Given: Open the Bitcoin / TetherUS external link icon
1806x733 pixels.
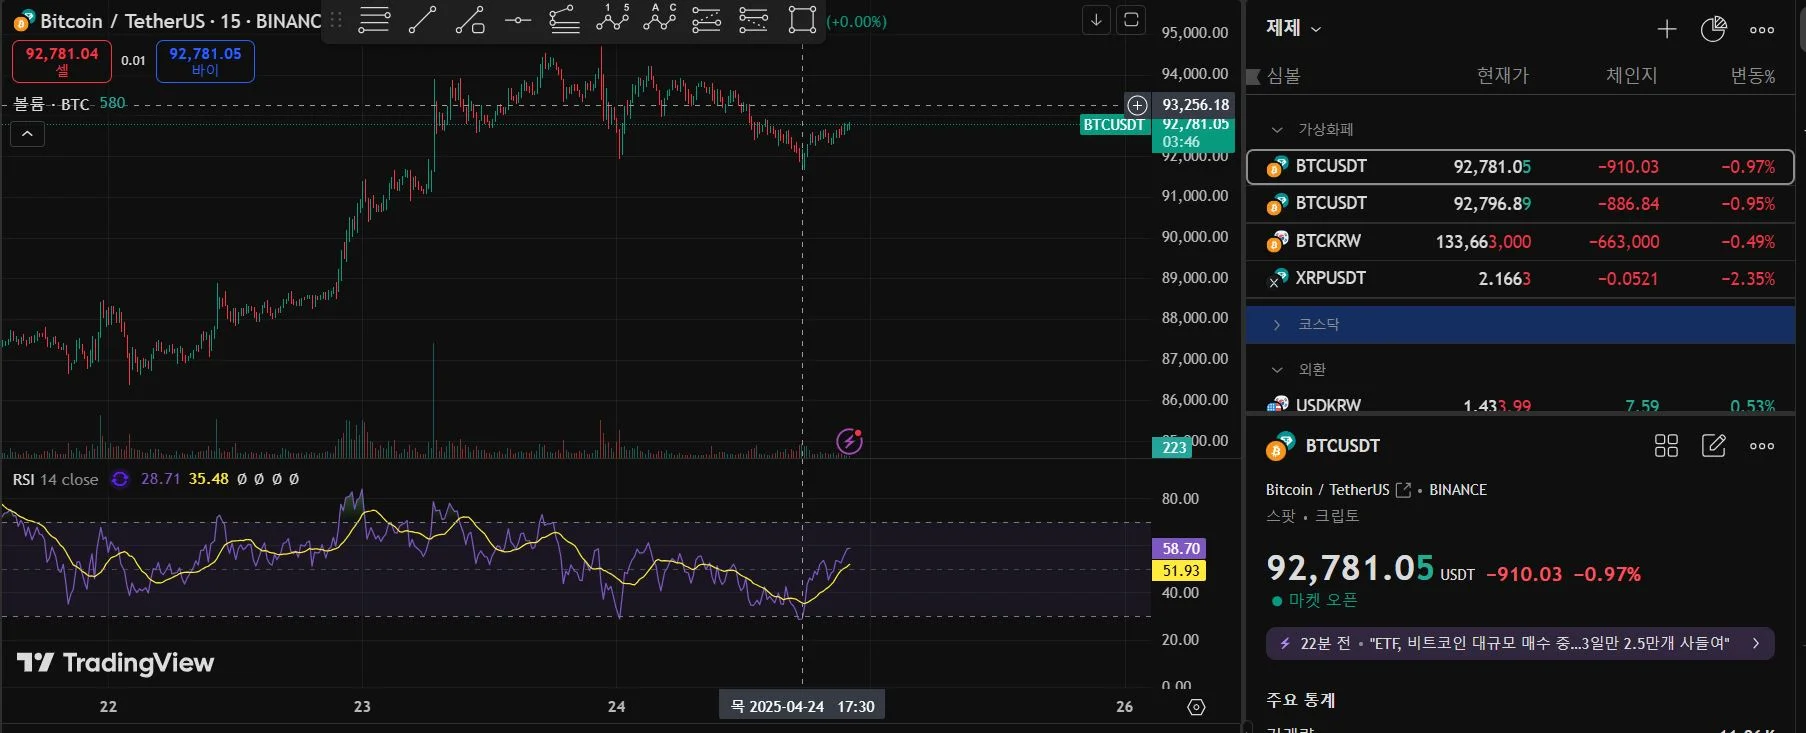Looking at the screenshot, I should tap(1403, 490).
